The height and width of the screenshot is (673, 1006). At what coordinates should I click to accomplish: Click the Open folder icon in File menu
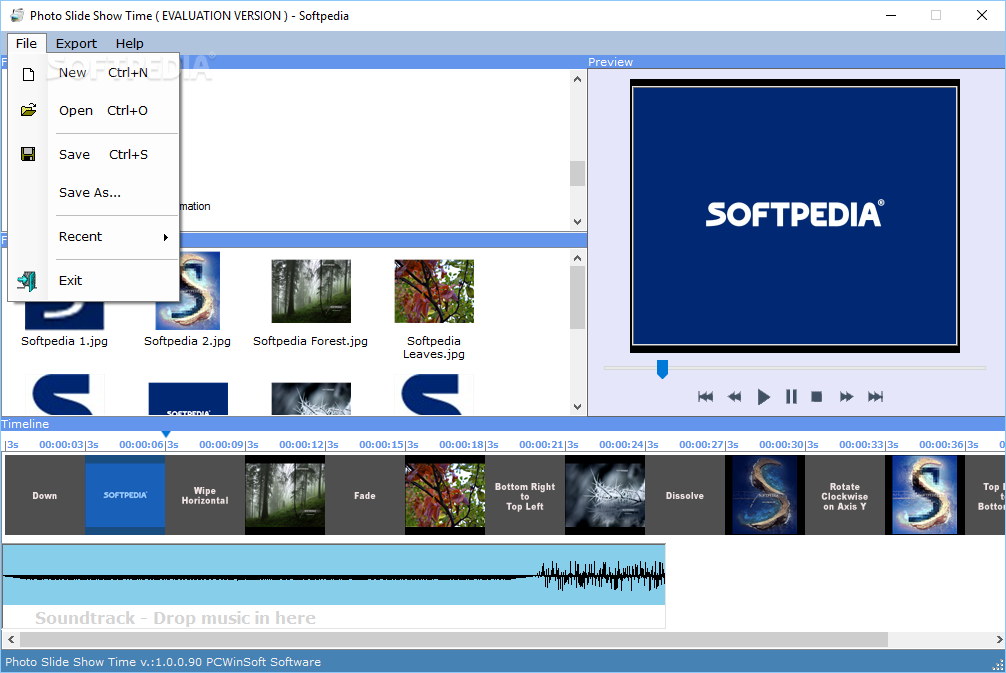point(28,110)
